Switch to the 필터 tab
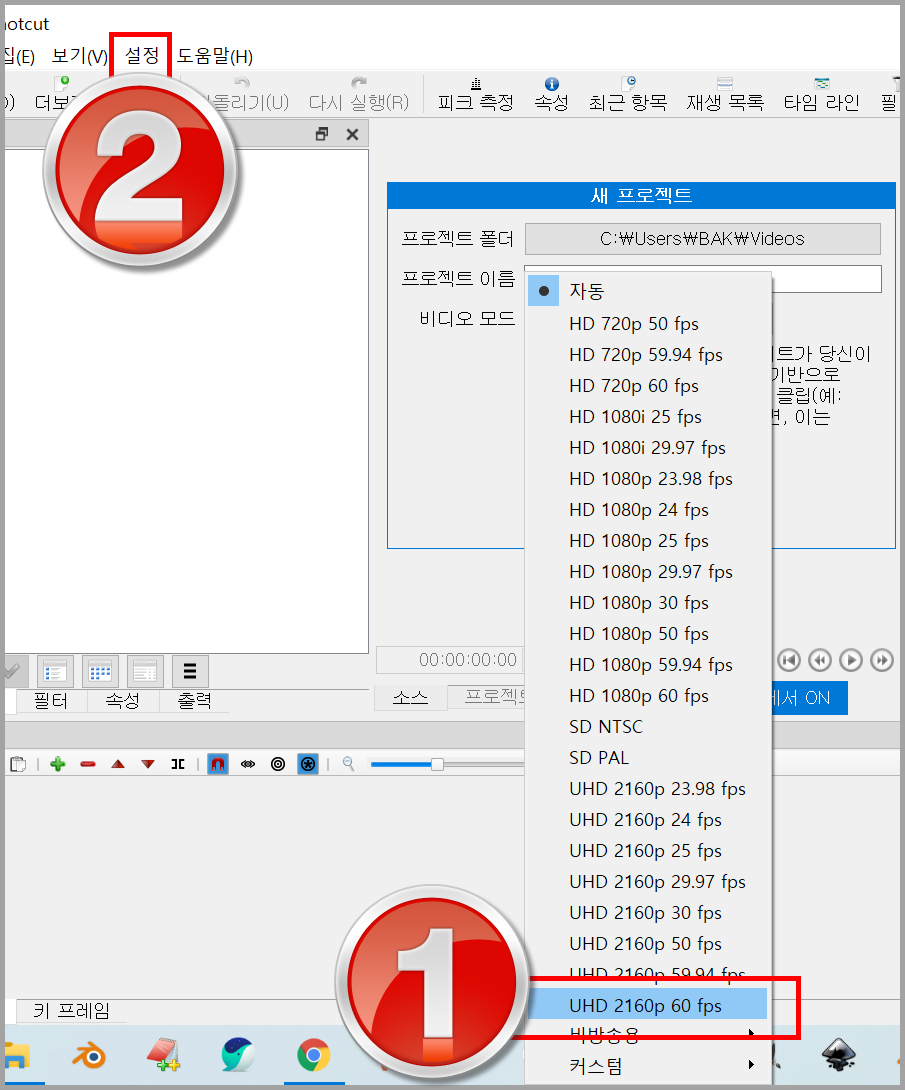The image size is (905, 1090). [51, 701]
